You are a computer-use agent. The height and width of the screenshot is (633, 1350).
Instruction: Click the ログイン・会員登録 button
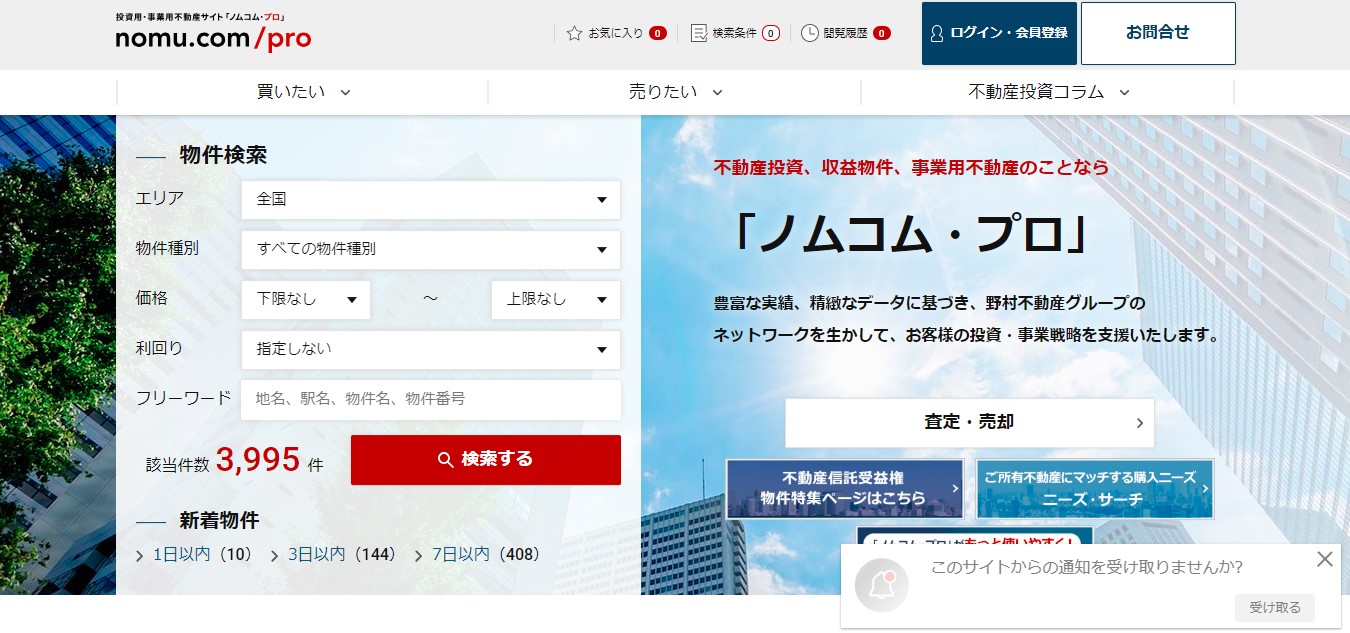pos(999,33)
